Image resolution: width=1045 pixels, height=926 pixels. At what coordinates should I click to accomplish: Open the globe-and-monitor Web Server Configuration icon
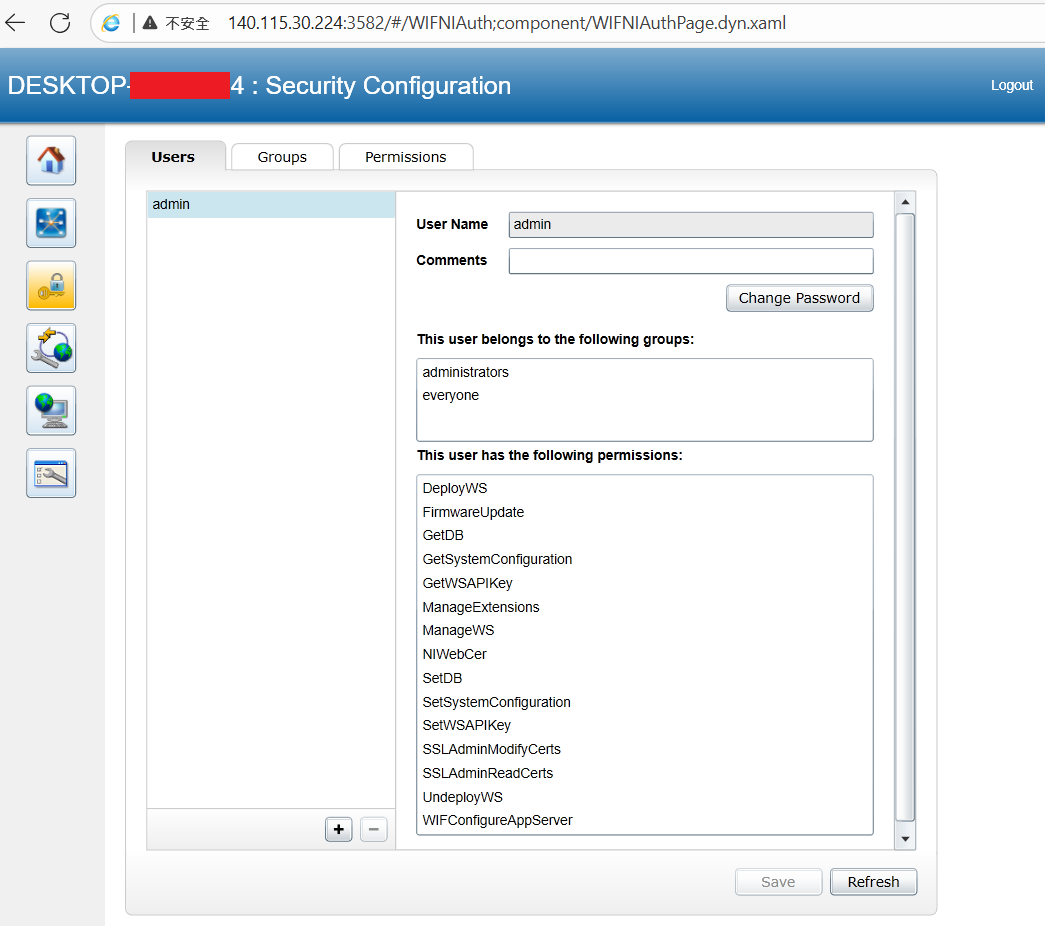(51, 411)
